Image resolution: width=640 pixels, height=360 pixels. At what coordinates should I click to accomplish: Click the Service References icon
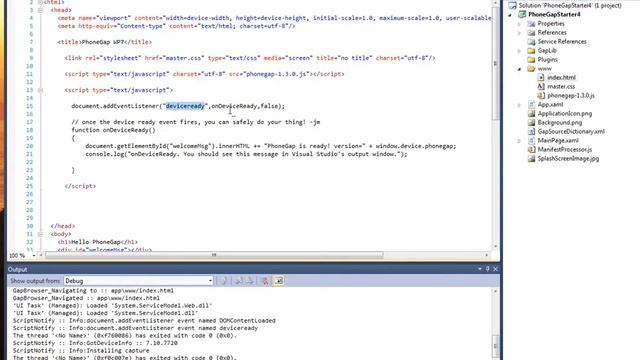point(531,42)
